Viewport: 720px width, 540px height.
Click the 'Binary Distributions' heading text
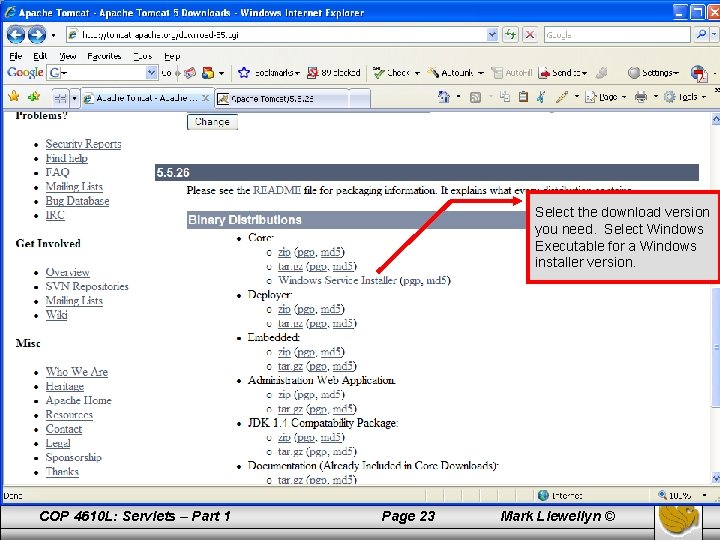click(245, 220)
